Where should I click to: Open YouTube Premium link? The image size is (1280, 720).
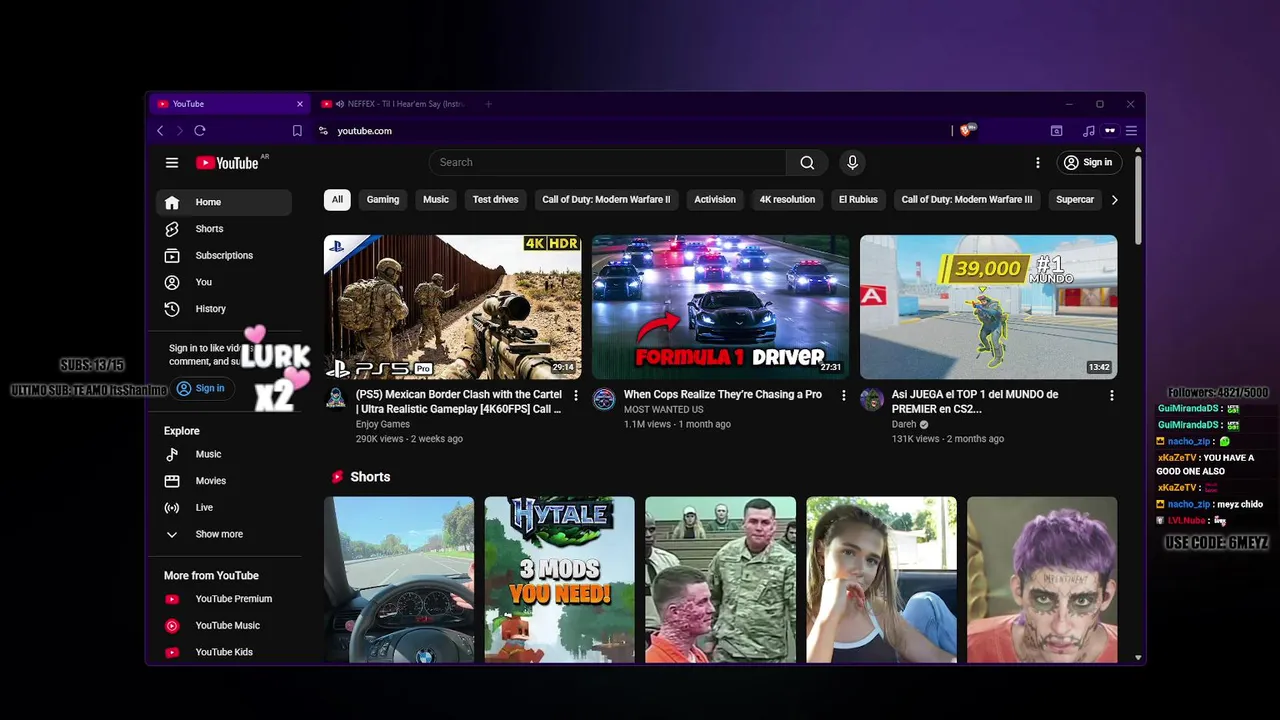point(224,599)
